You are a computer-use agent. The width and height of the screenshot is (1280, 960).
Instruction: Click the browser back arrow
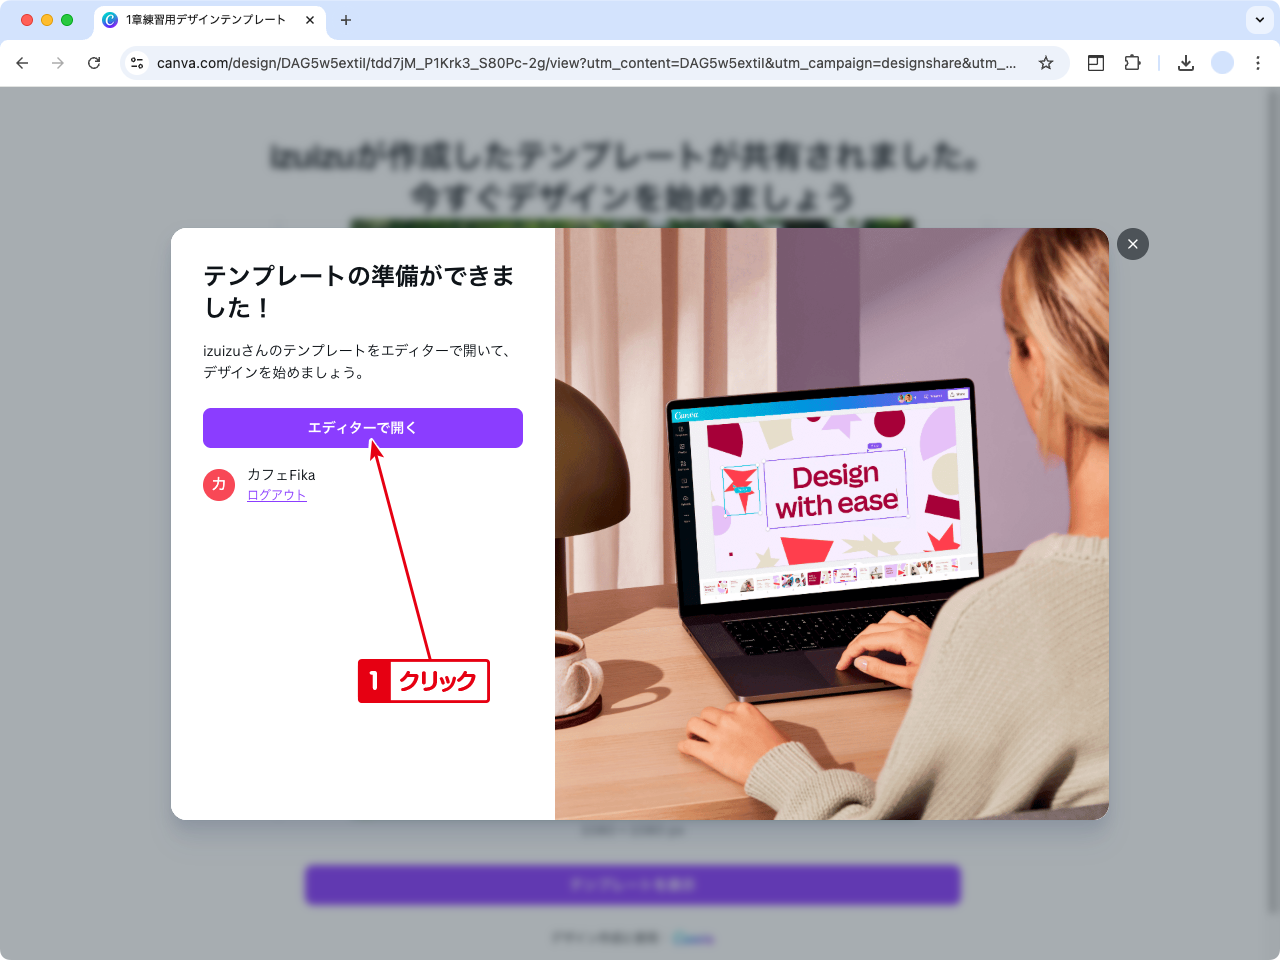pos(22,63)
